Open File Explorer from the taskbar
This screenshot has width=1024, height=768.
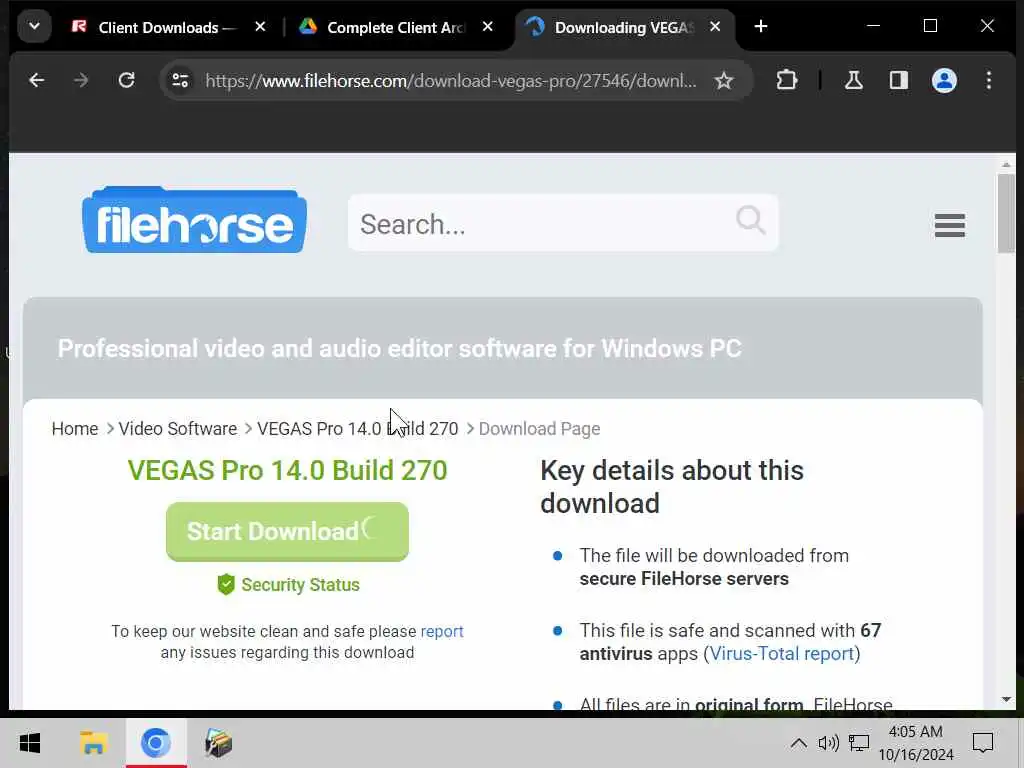[93, 743]
